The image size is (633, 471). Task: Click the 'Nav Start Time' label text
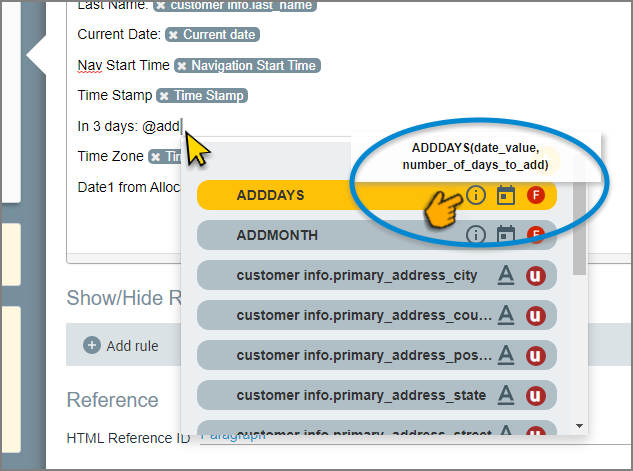[124, 65]
